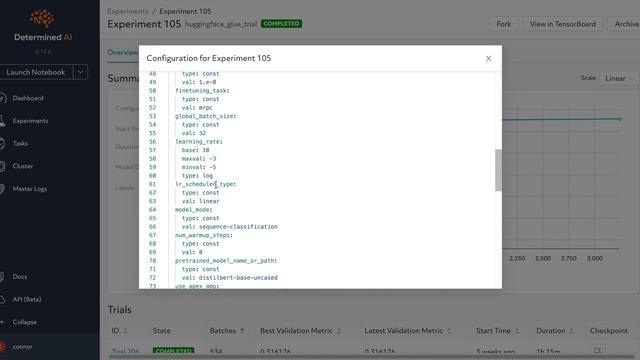Click the Experiments sidebar icon
This screenshot has height=360, width=640.
click(x=2, y=121)
